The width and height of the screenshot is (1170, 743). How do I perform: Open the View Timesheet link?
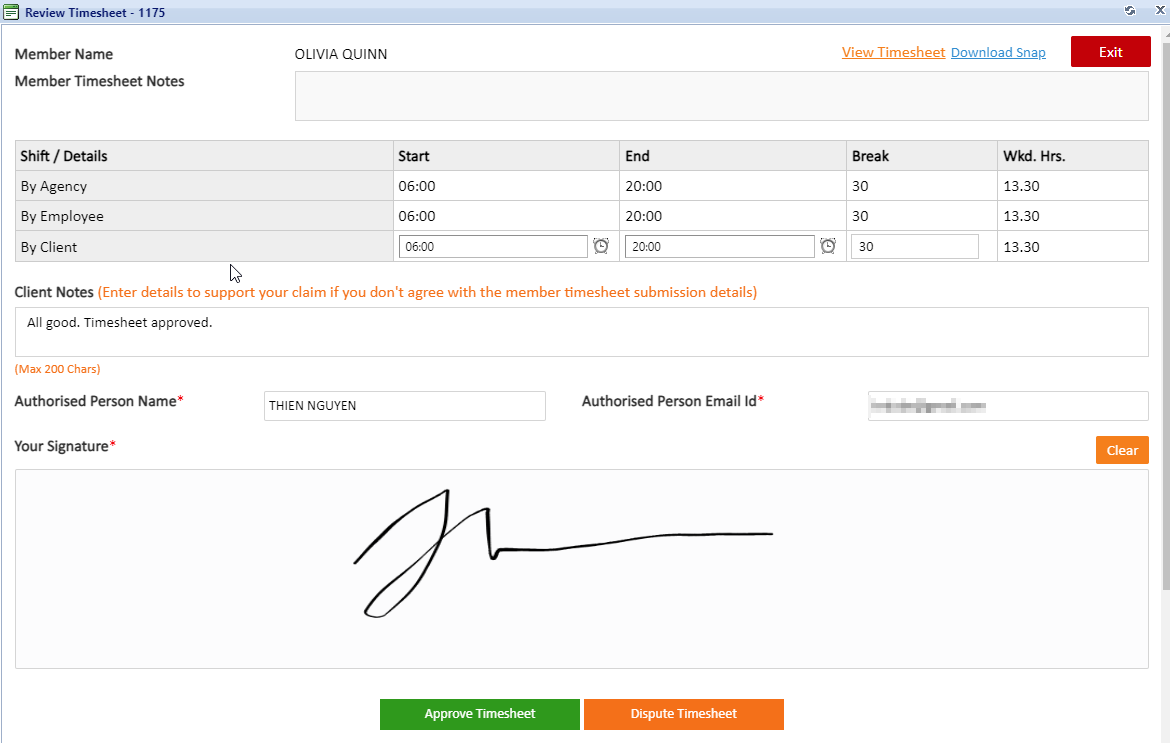pos(893,52)
